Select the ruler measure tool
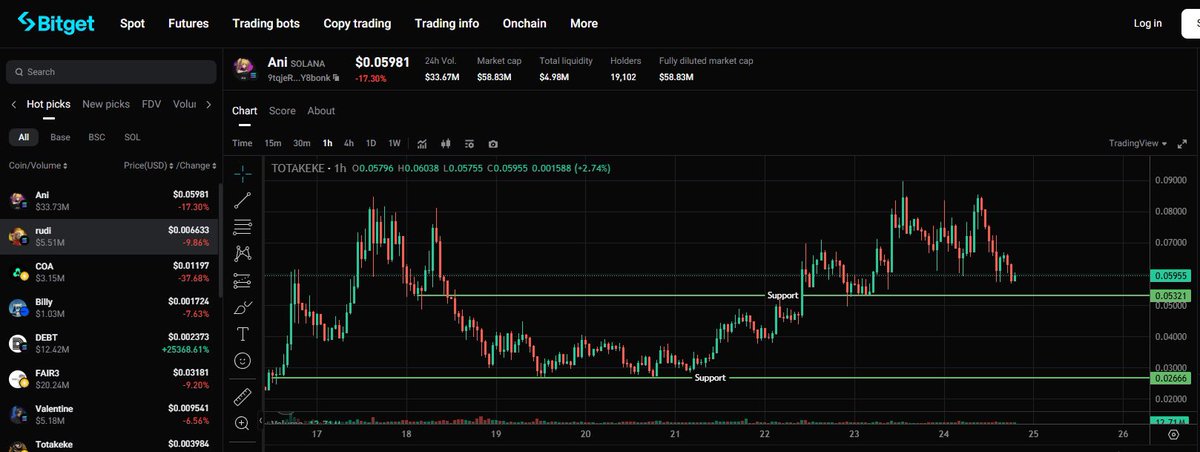The width and height of the screenshot is (1200, 452). click(x=243, y=396)
